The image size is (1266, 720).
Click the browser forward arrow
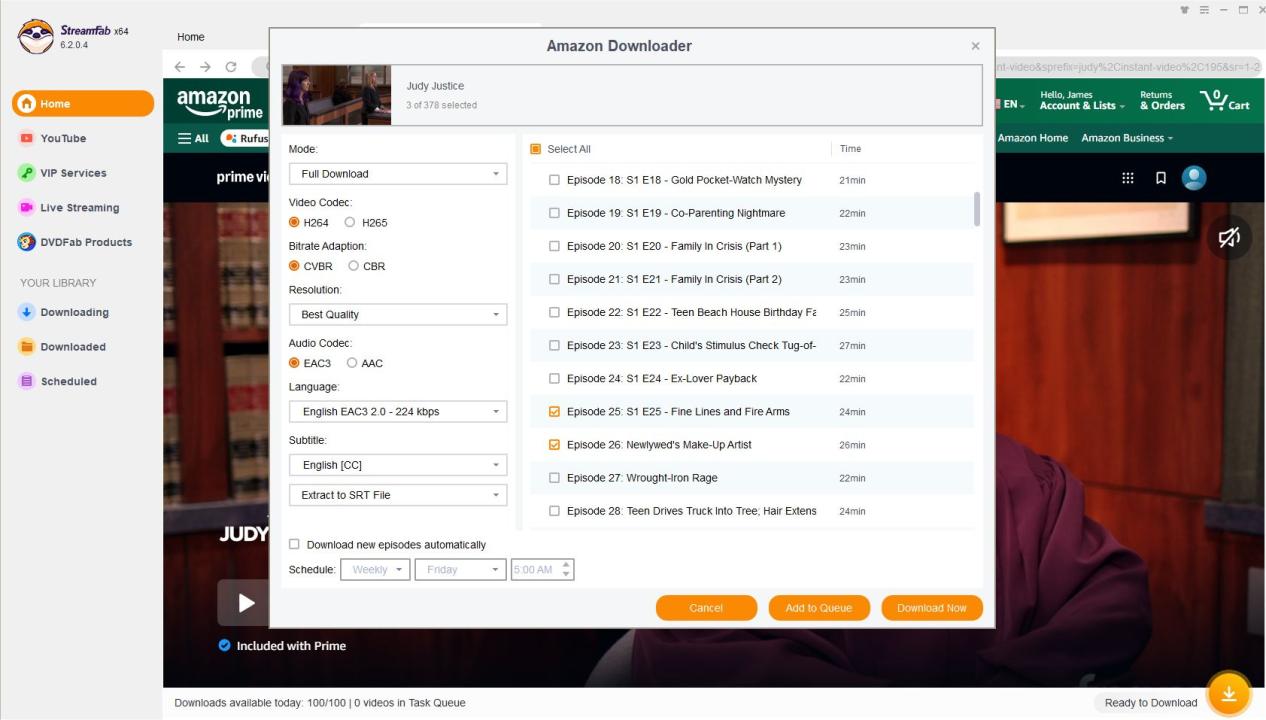(205, 67)
